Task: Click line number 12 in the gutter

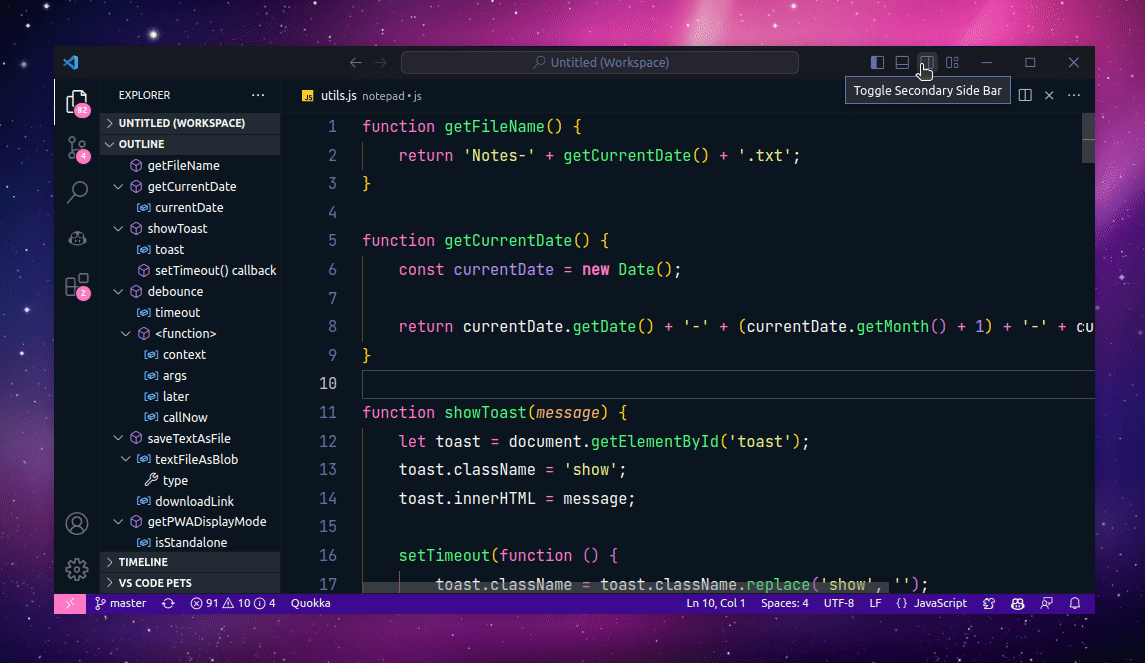Action: pos(328,441)
